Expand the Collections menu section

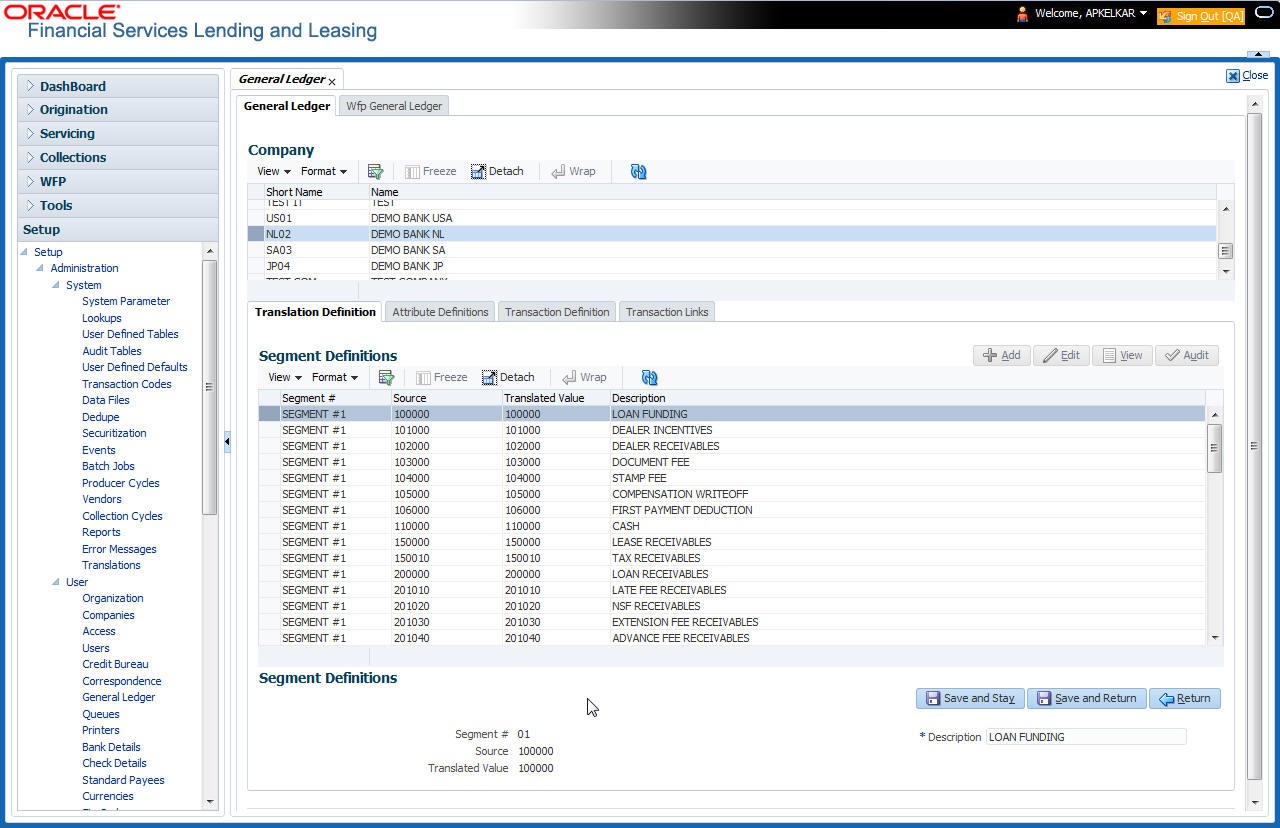tap(73, 158)
